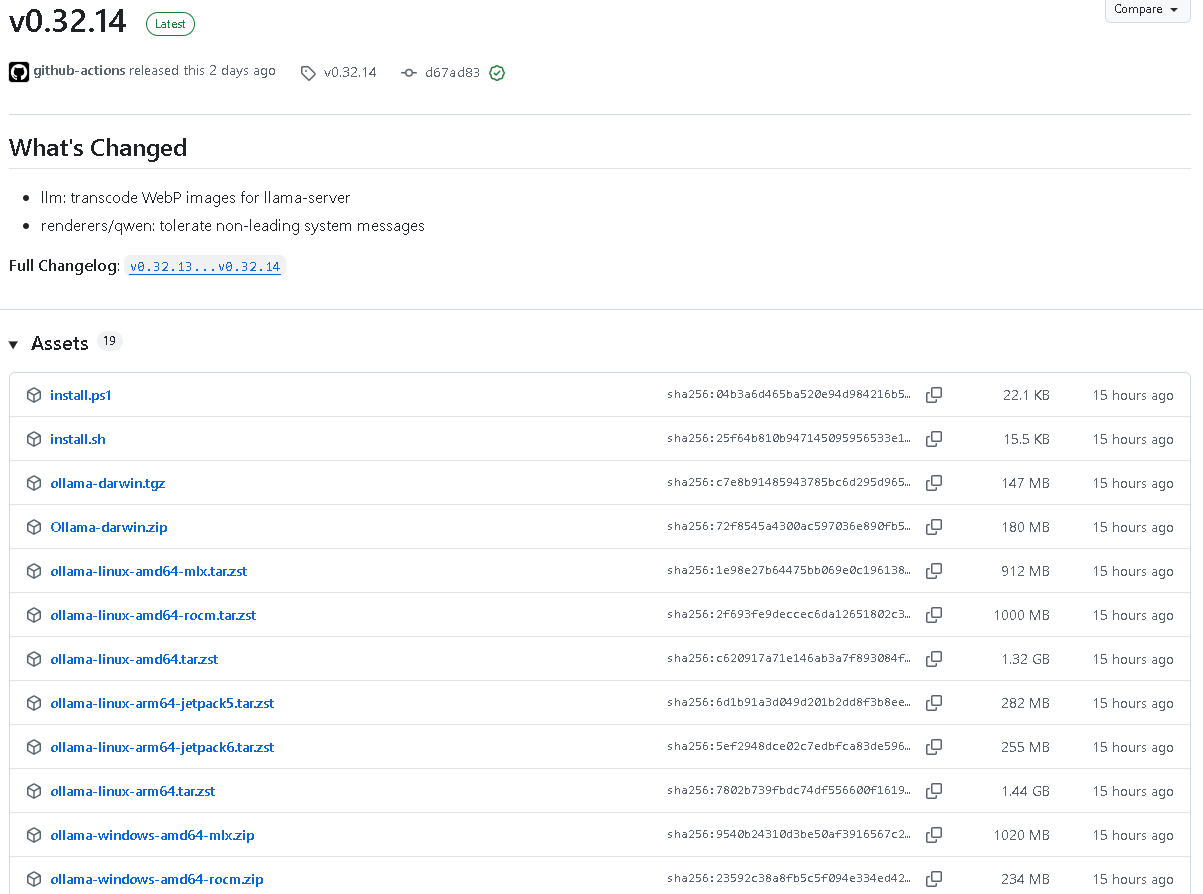
Task: Open the v0.32.14 tag link
Action: tap(350, 72)
